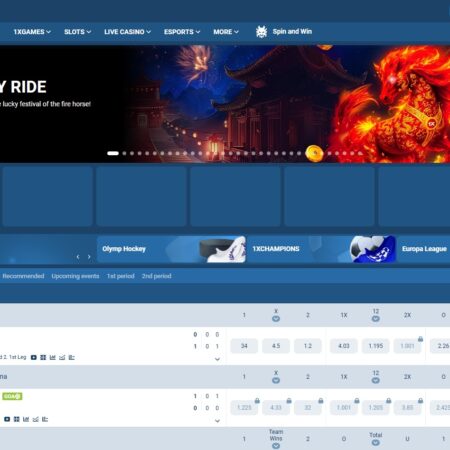This screenshot has width=450, height=450.
Task: Expand the X market dropdown in the top header
Action: 276,319
